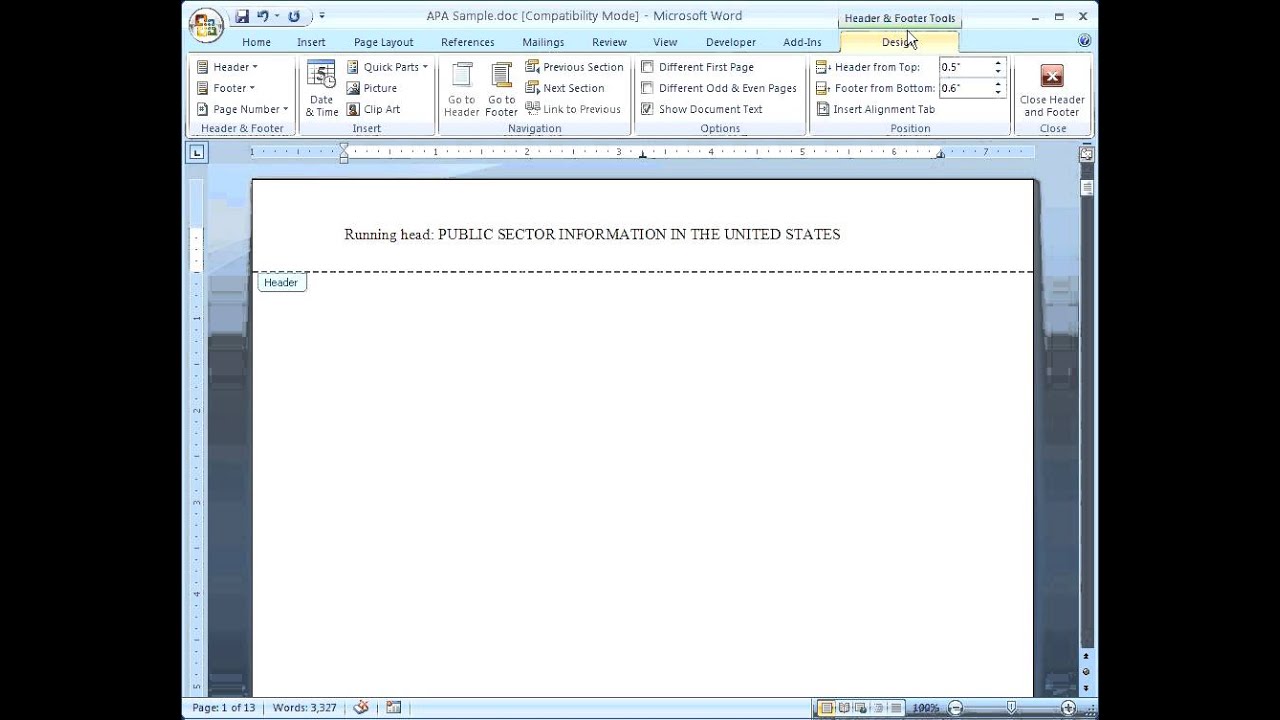Insert a Picture into the header
Image resolution: width=1280 pixels, height=720 pixels.
[372, 88]
